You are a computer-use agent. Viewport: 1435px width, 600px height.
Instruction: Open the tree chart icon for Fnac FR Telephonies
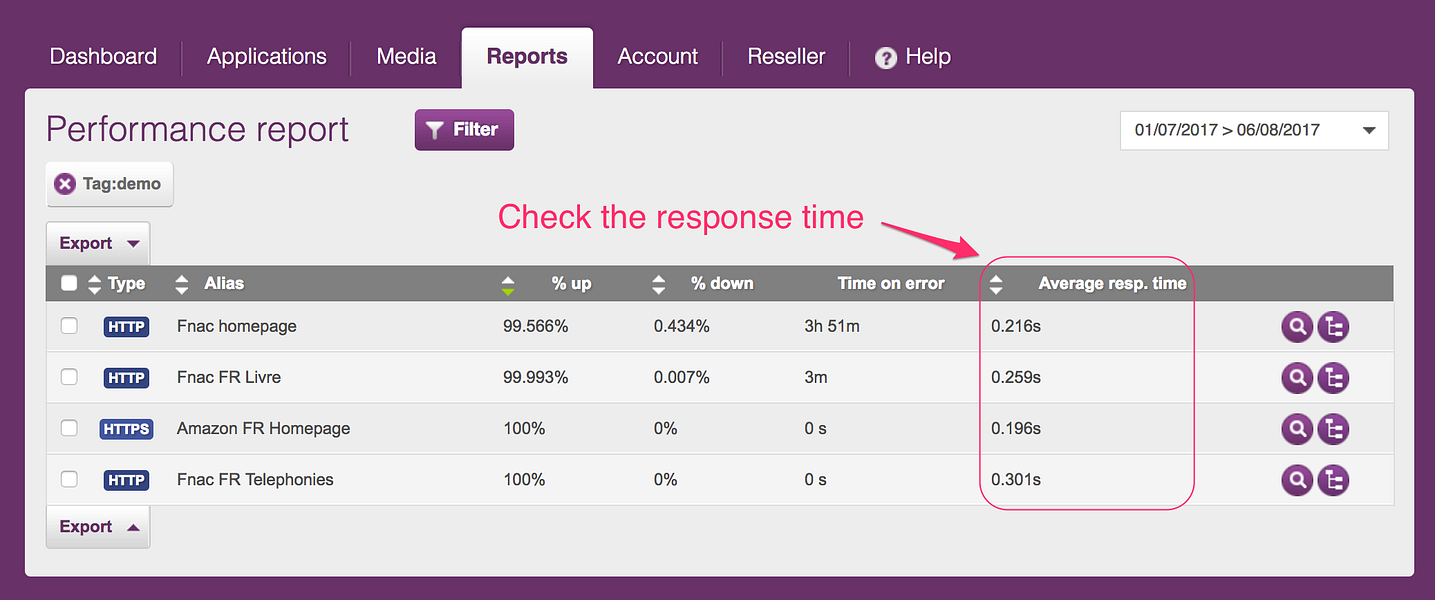[x=1333, y=480]
